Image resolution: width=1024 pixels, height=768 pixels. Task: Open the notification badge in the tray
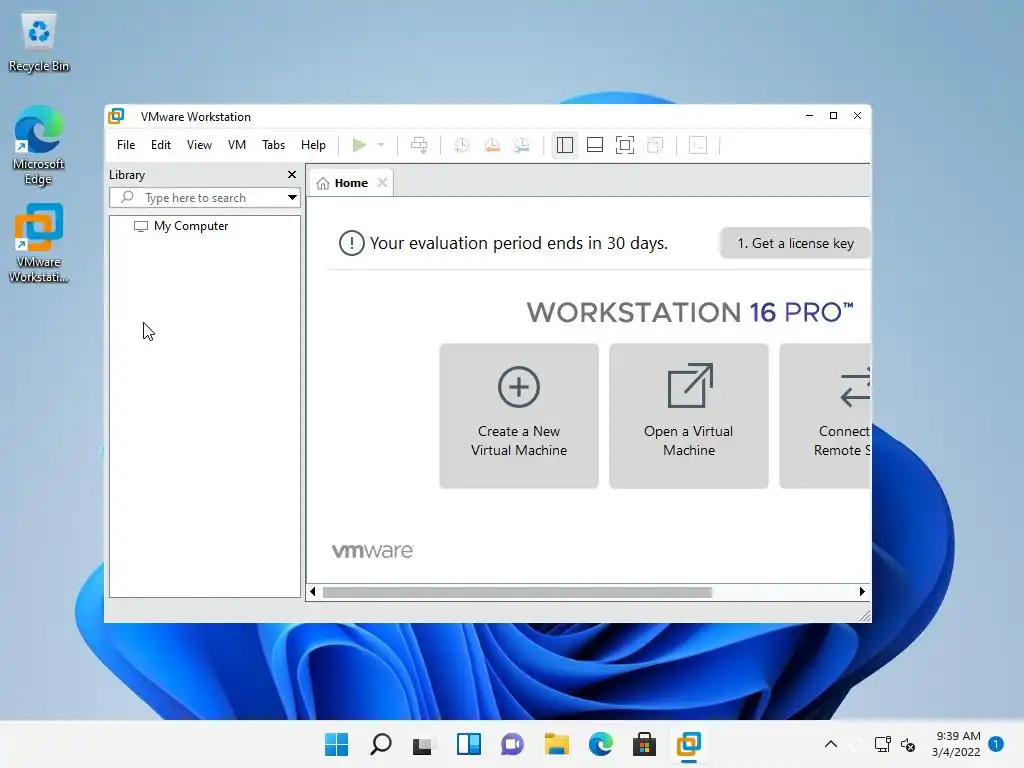(996, 743)
